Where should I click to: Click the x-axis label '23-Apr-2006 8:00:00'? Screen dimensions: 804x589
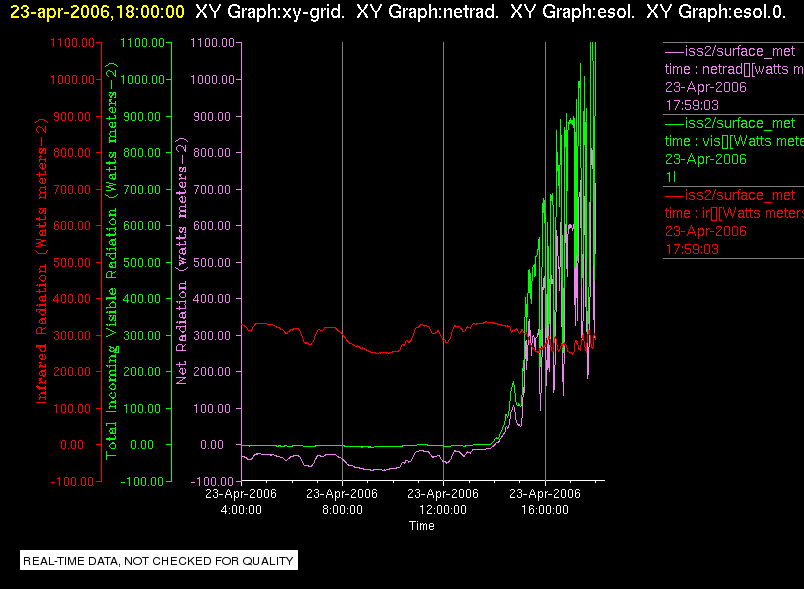[x=342, y=501]
